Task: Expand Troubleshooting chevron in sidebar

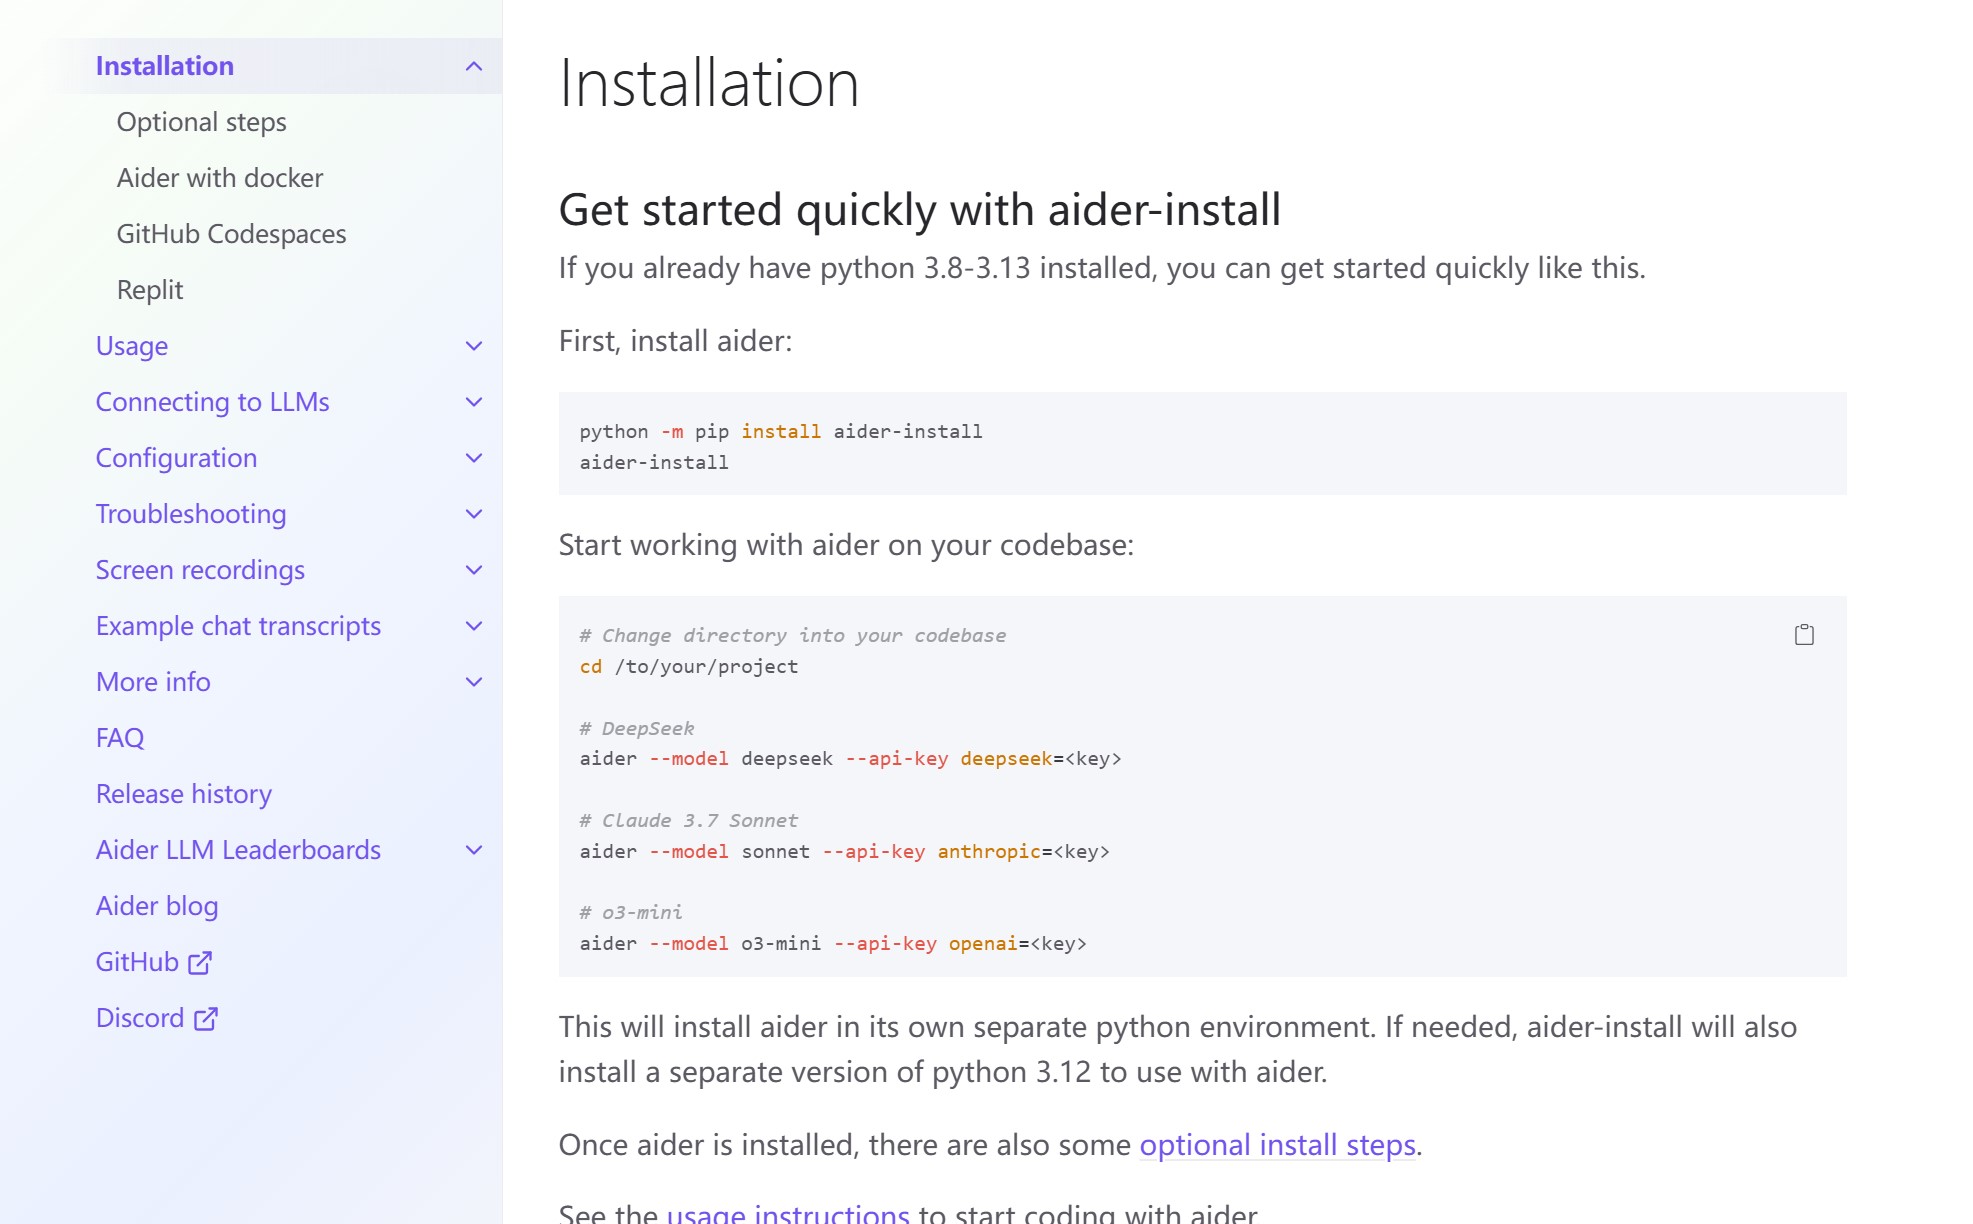Action: tap(474, 514)
